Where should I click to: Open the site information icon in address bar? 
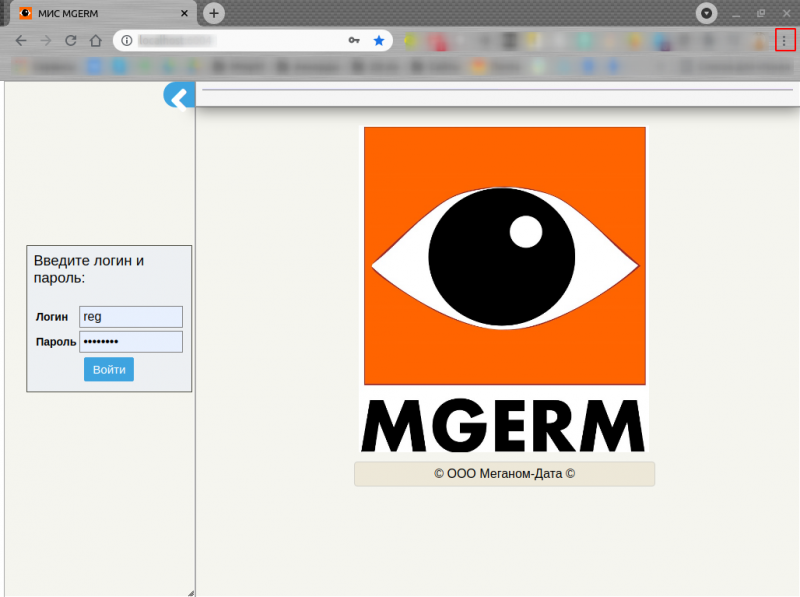pyautogui.click(x=127, y=41)
